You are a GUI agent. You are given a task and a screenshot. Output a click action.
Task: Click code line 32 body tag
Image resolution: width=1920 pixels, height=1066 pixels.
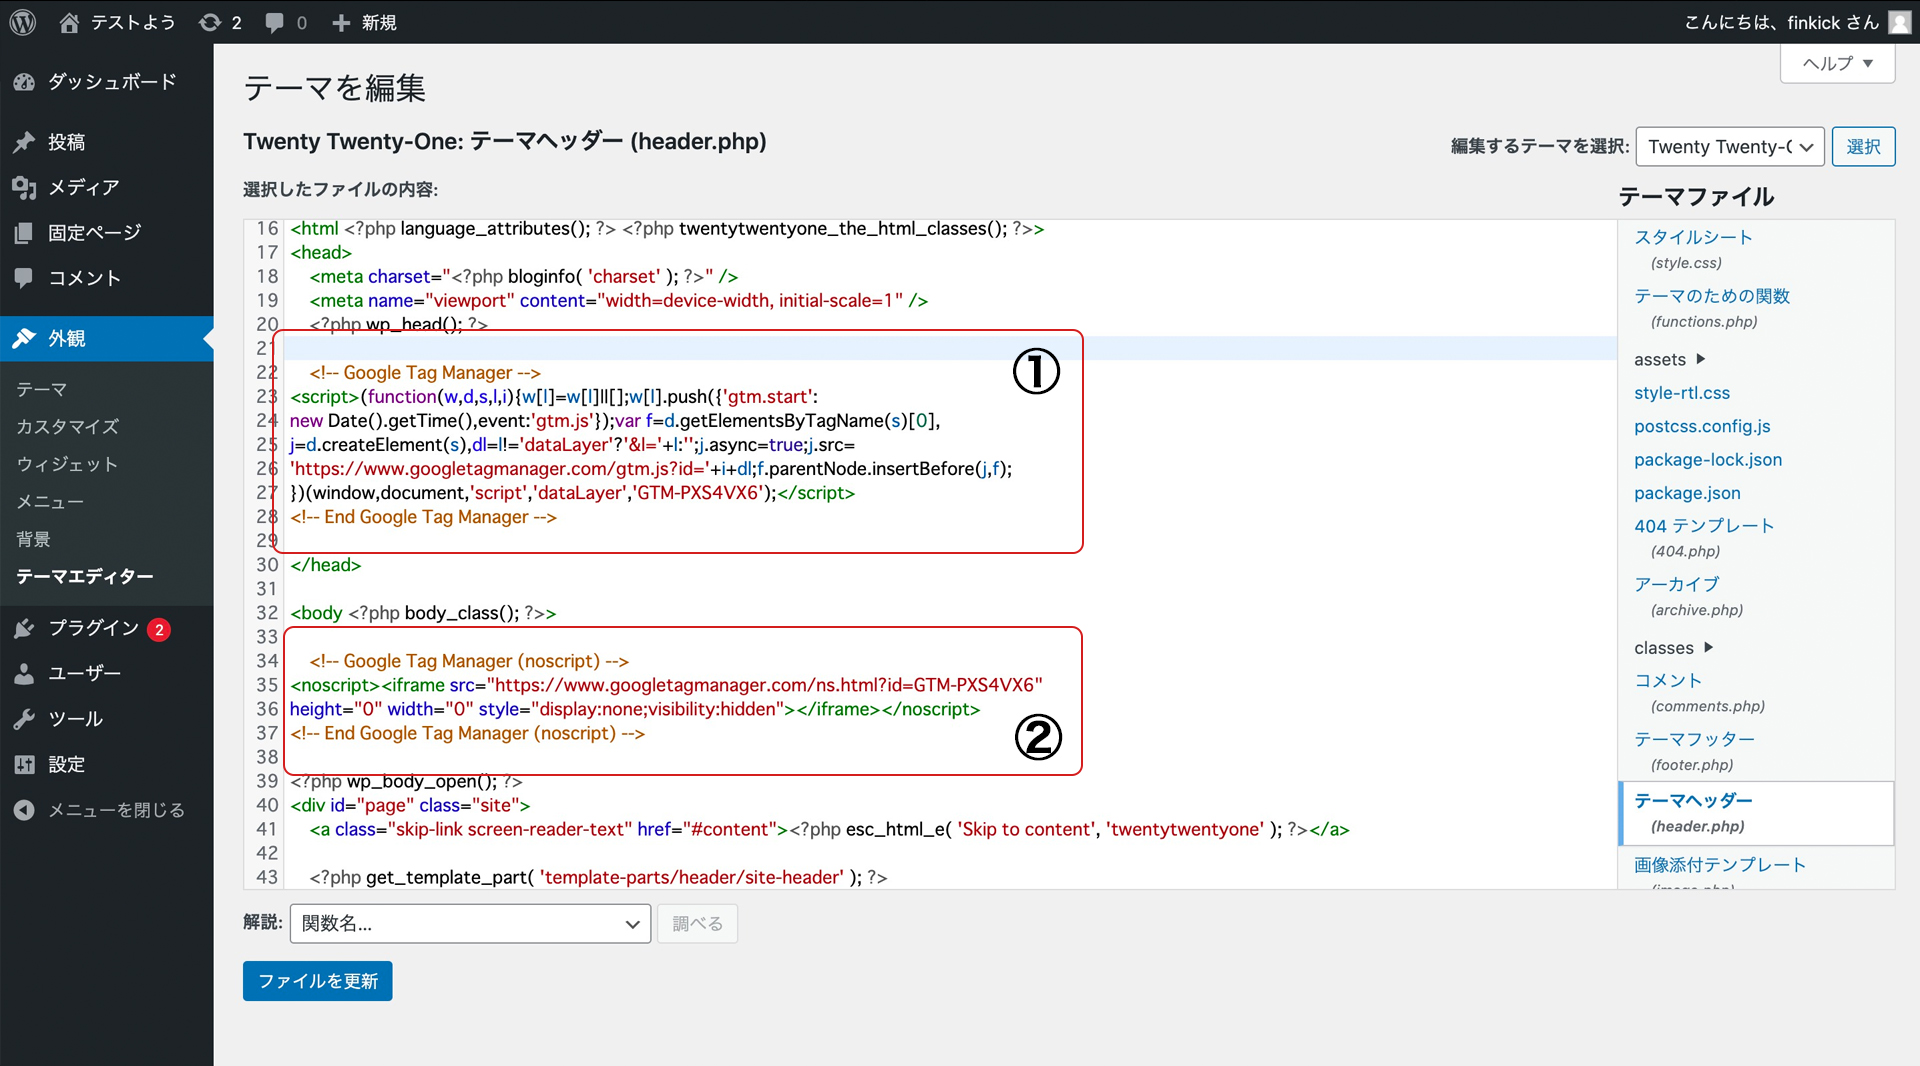423,613
